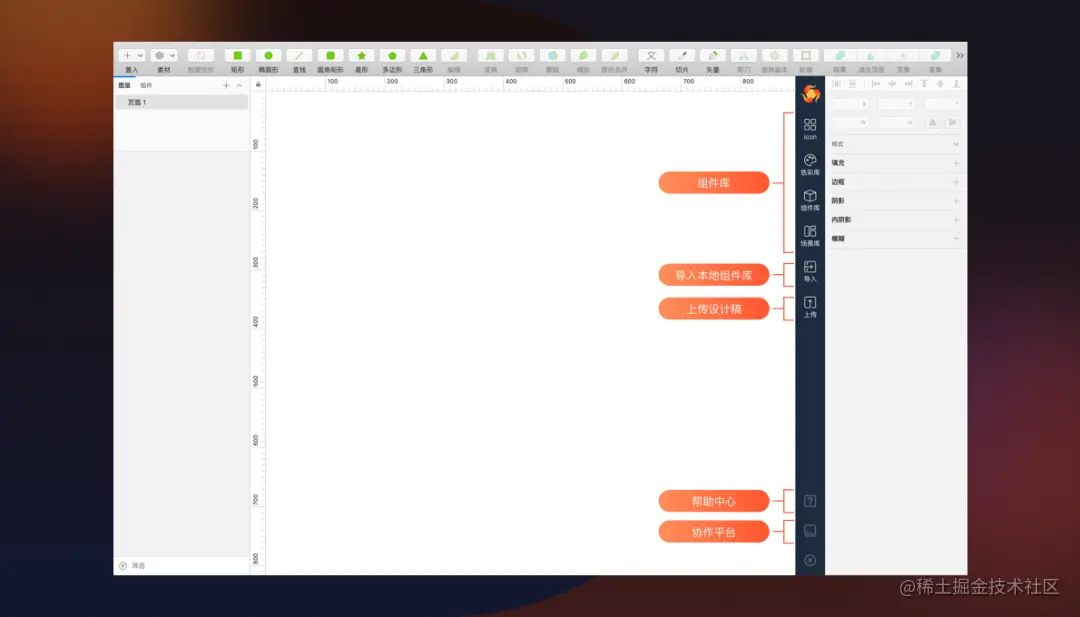The image size is (1080, 617).
Task: Click the 筛选 filter field at bottom
Action: pyautogui.click(x=182, y=565)
